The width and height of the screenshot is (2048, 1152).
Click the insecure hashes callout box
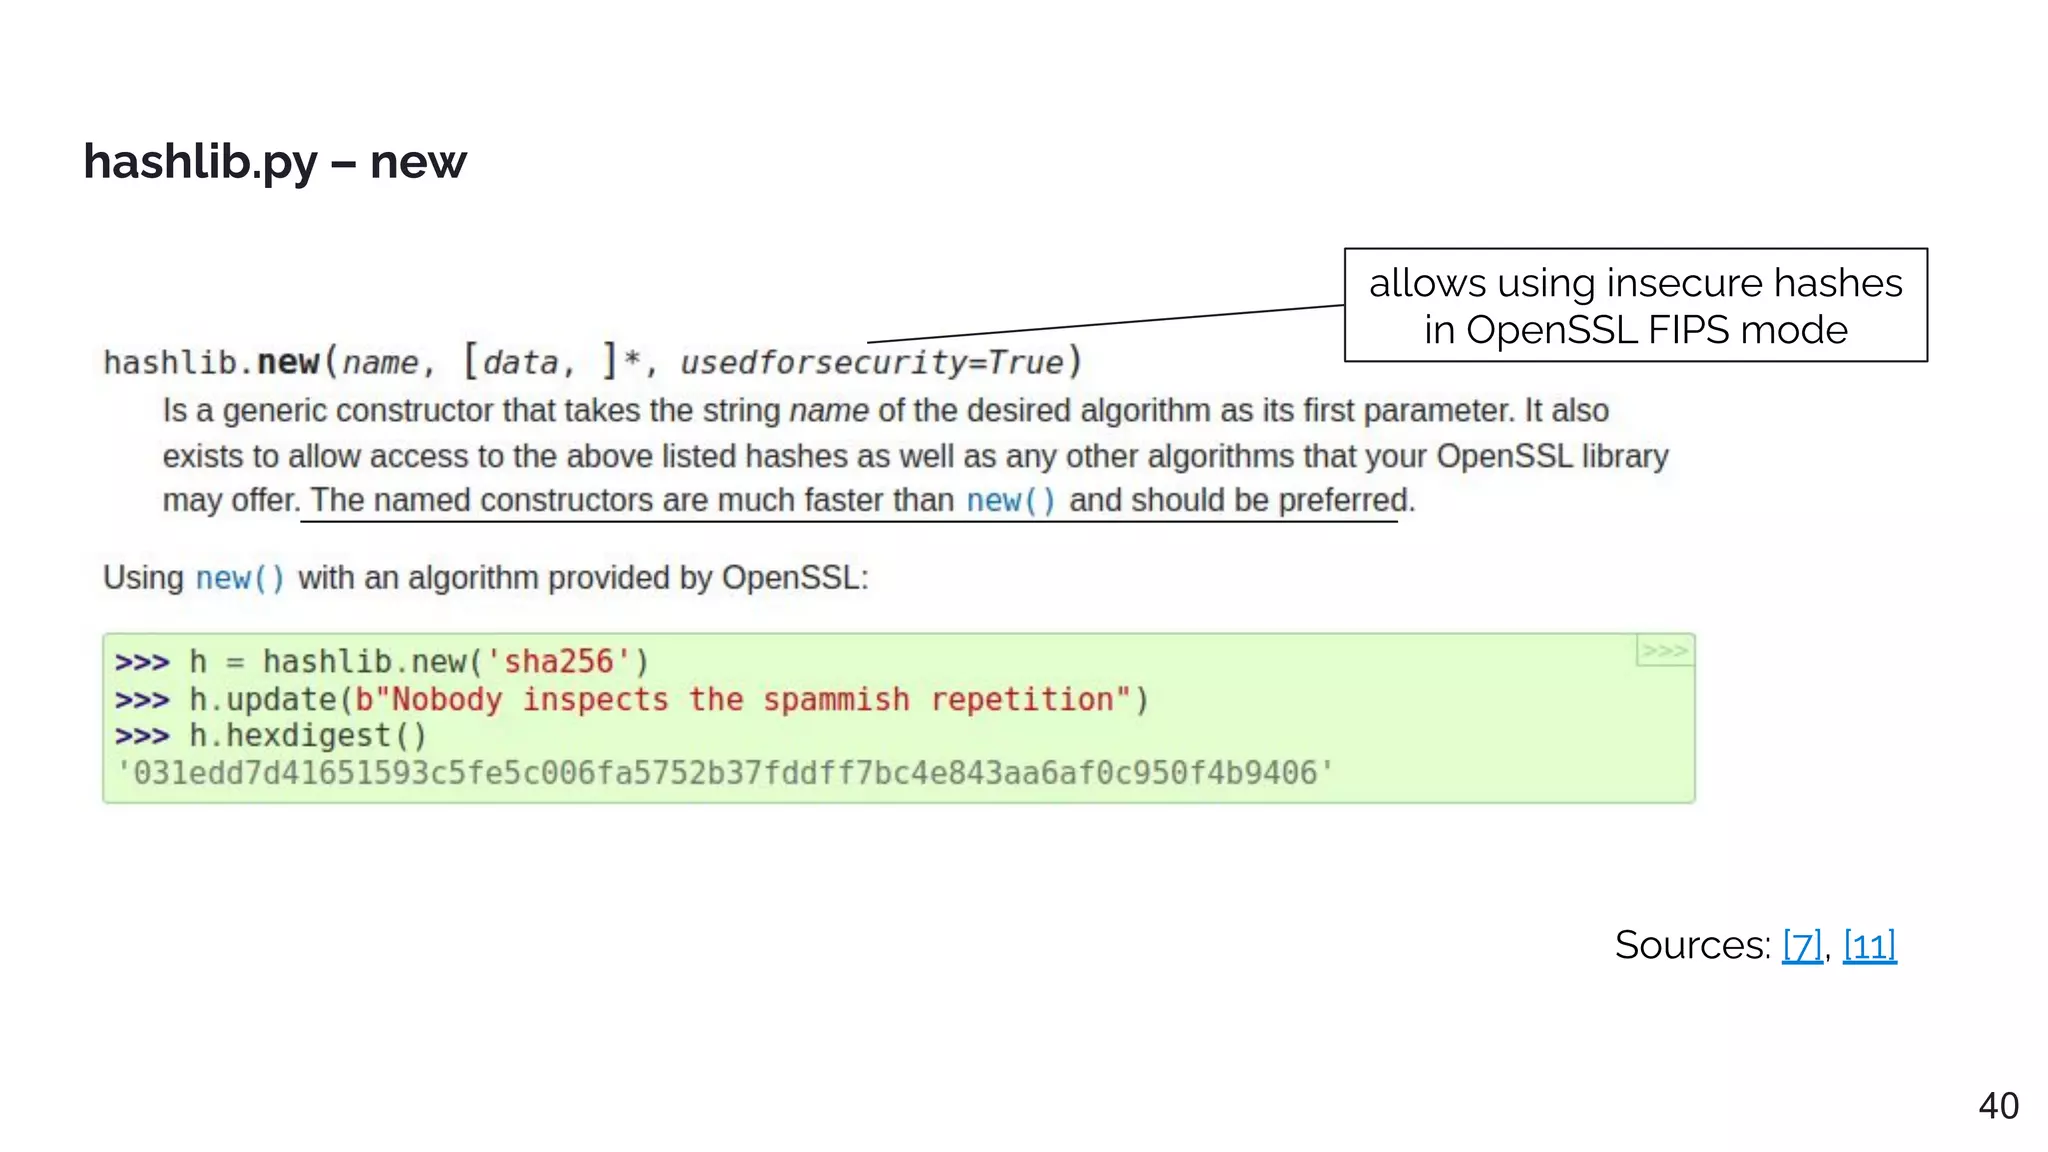click(1635, 305)
